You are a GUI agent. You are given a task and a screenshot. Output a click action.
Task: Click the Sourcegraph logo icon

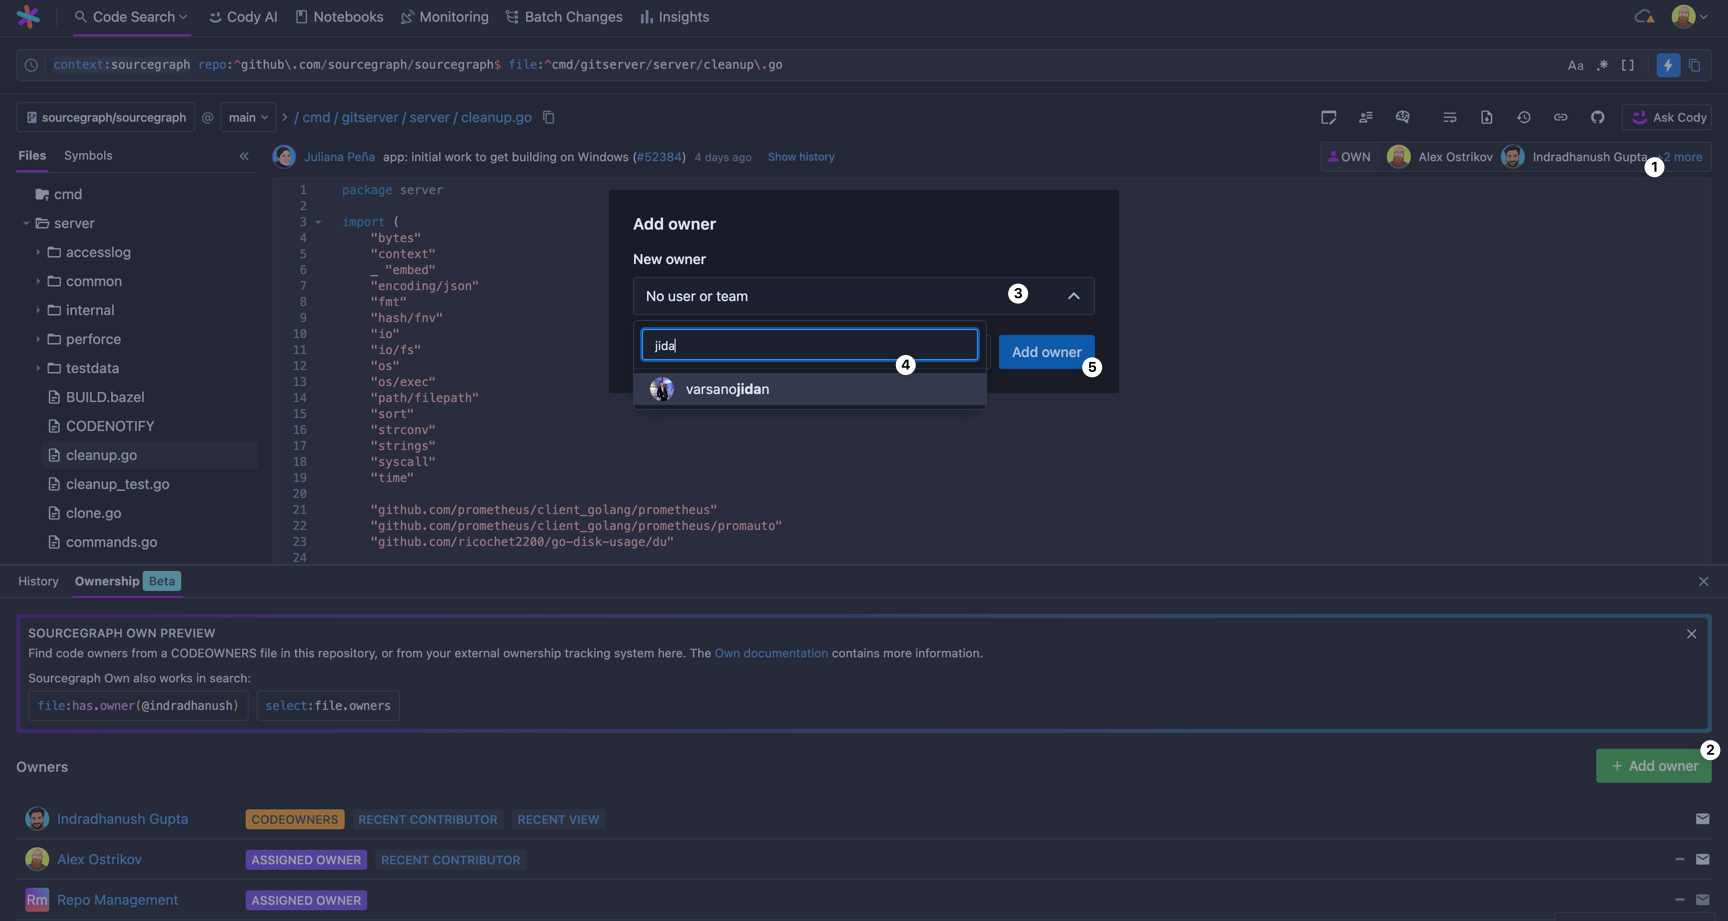[28, 16]
